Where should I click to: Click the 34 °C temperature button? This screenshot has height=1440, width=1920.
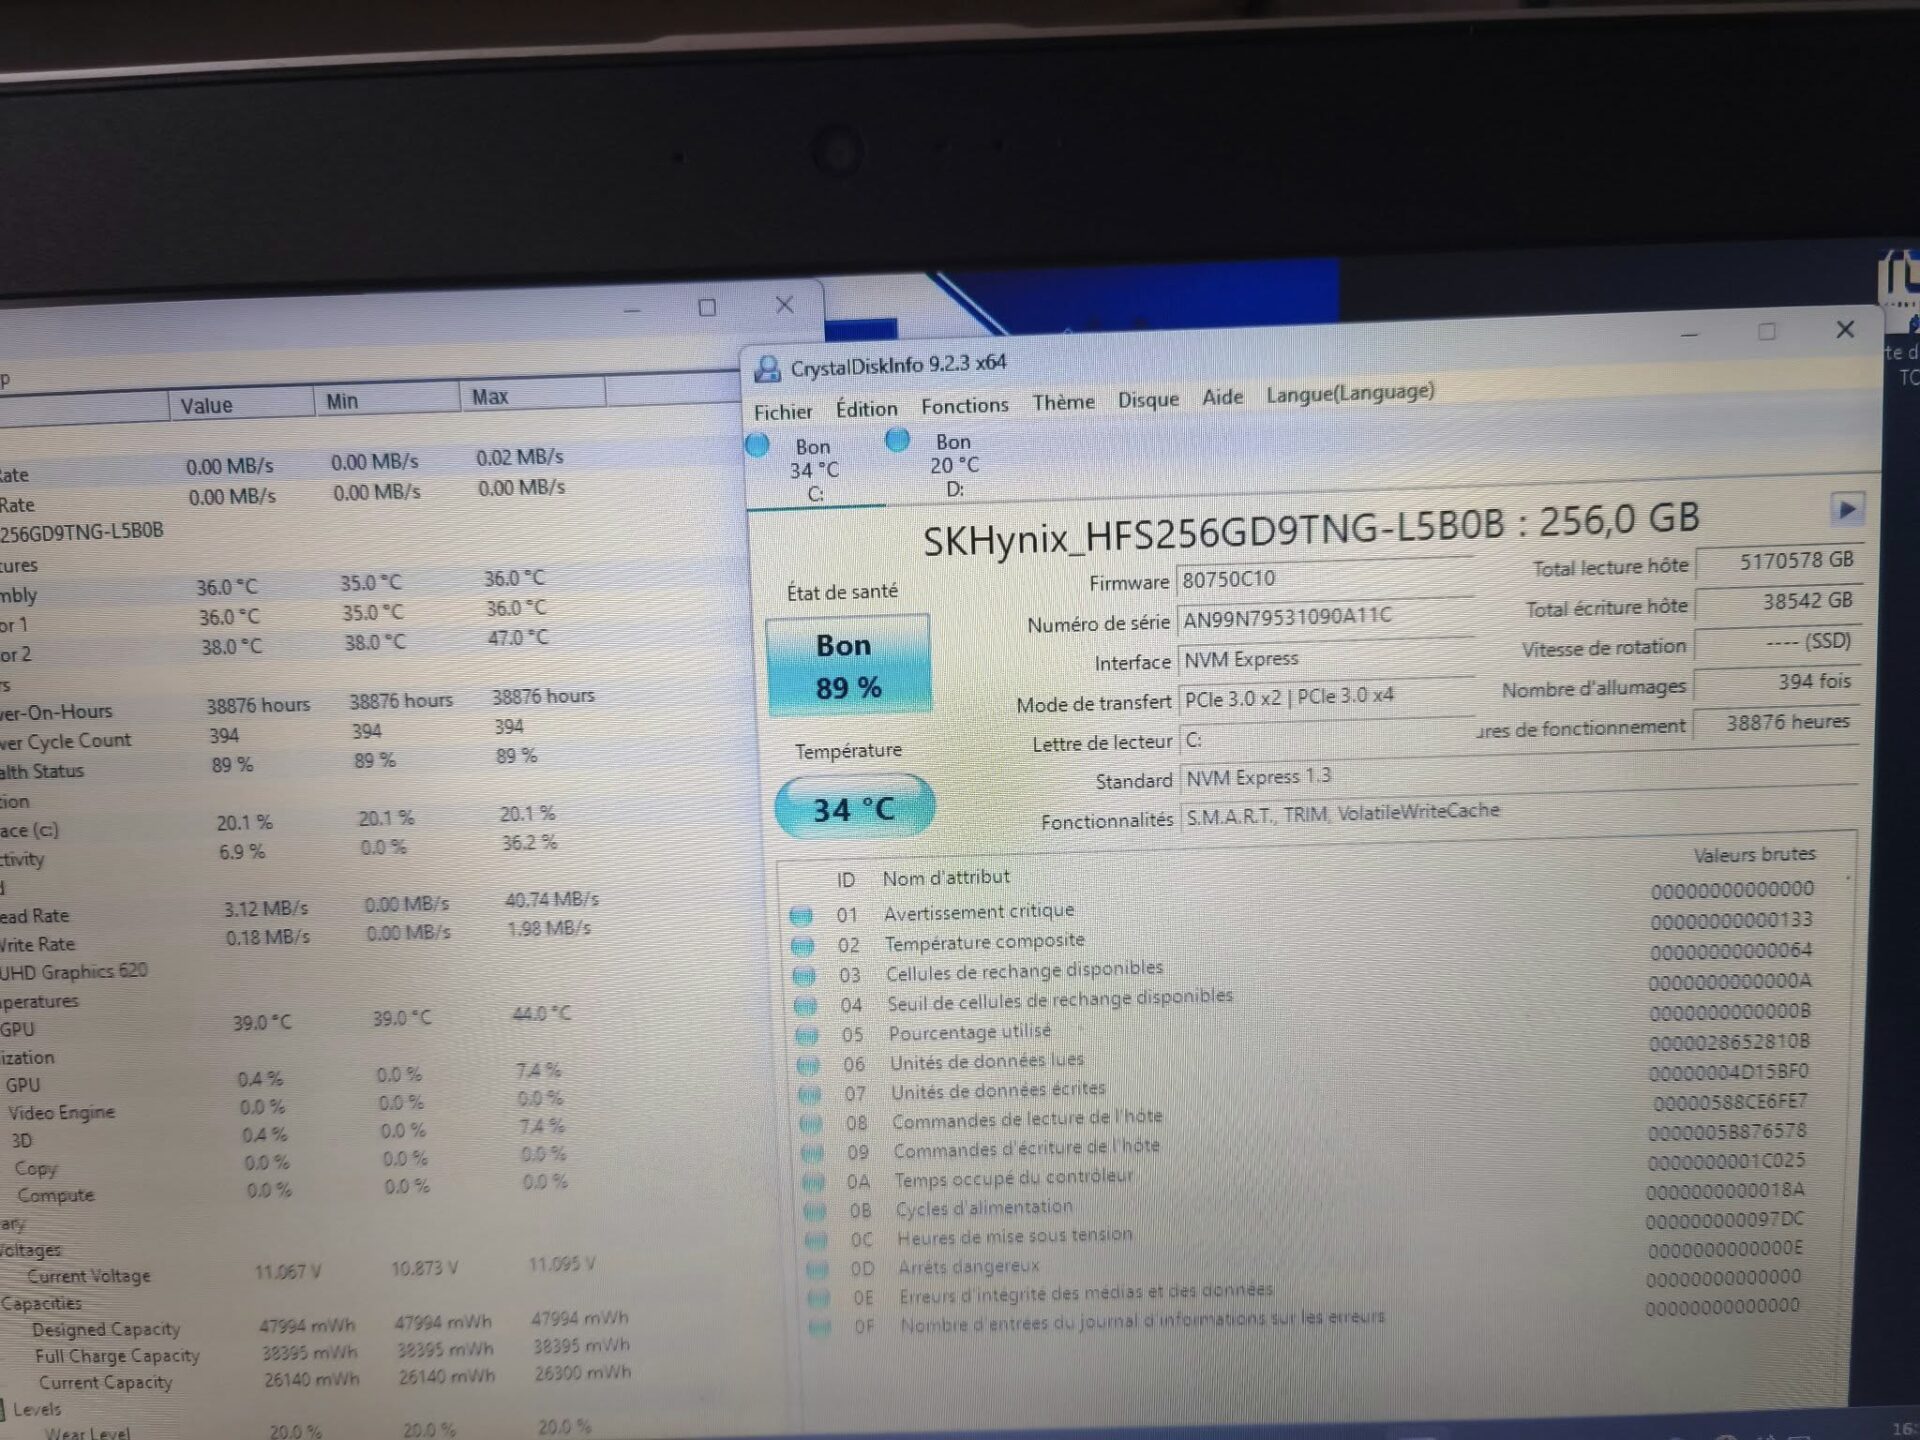click(854, 808)
